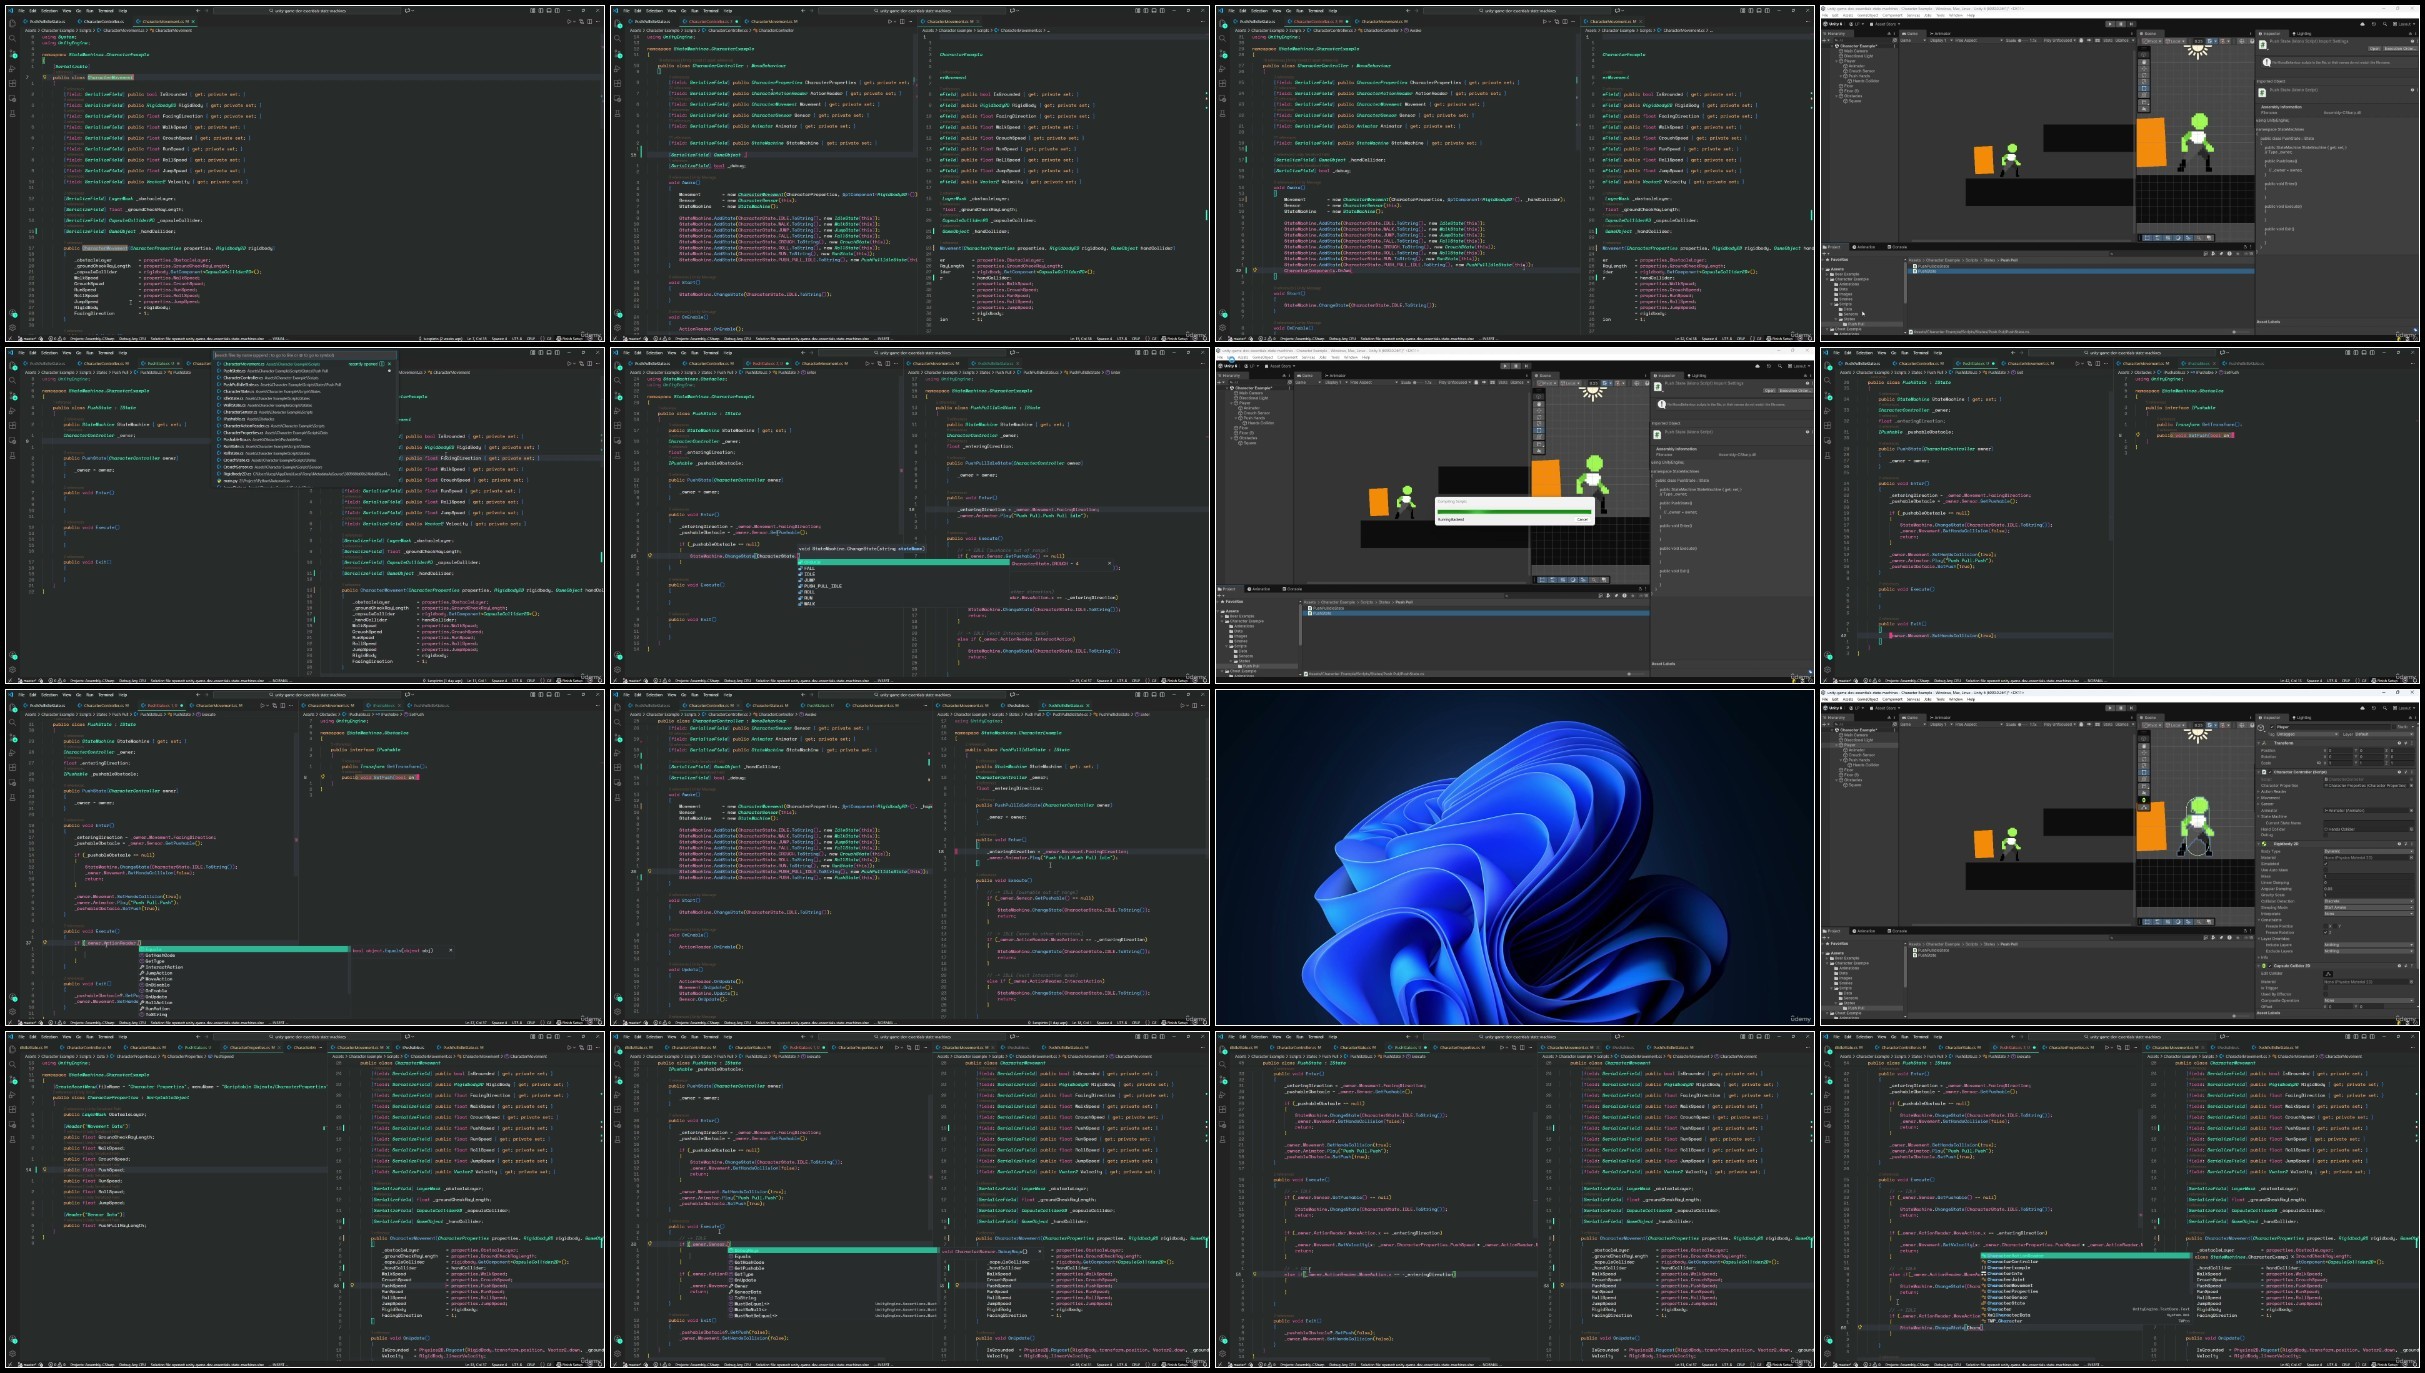
Task: Open the Body Type dropdown set to Dynamic
Action: (x=2369, y=851)
